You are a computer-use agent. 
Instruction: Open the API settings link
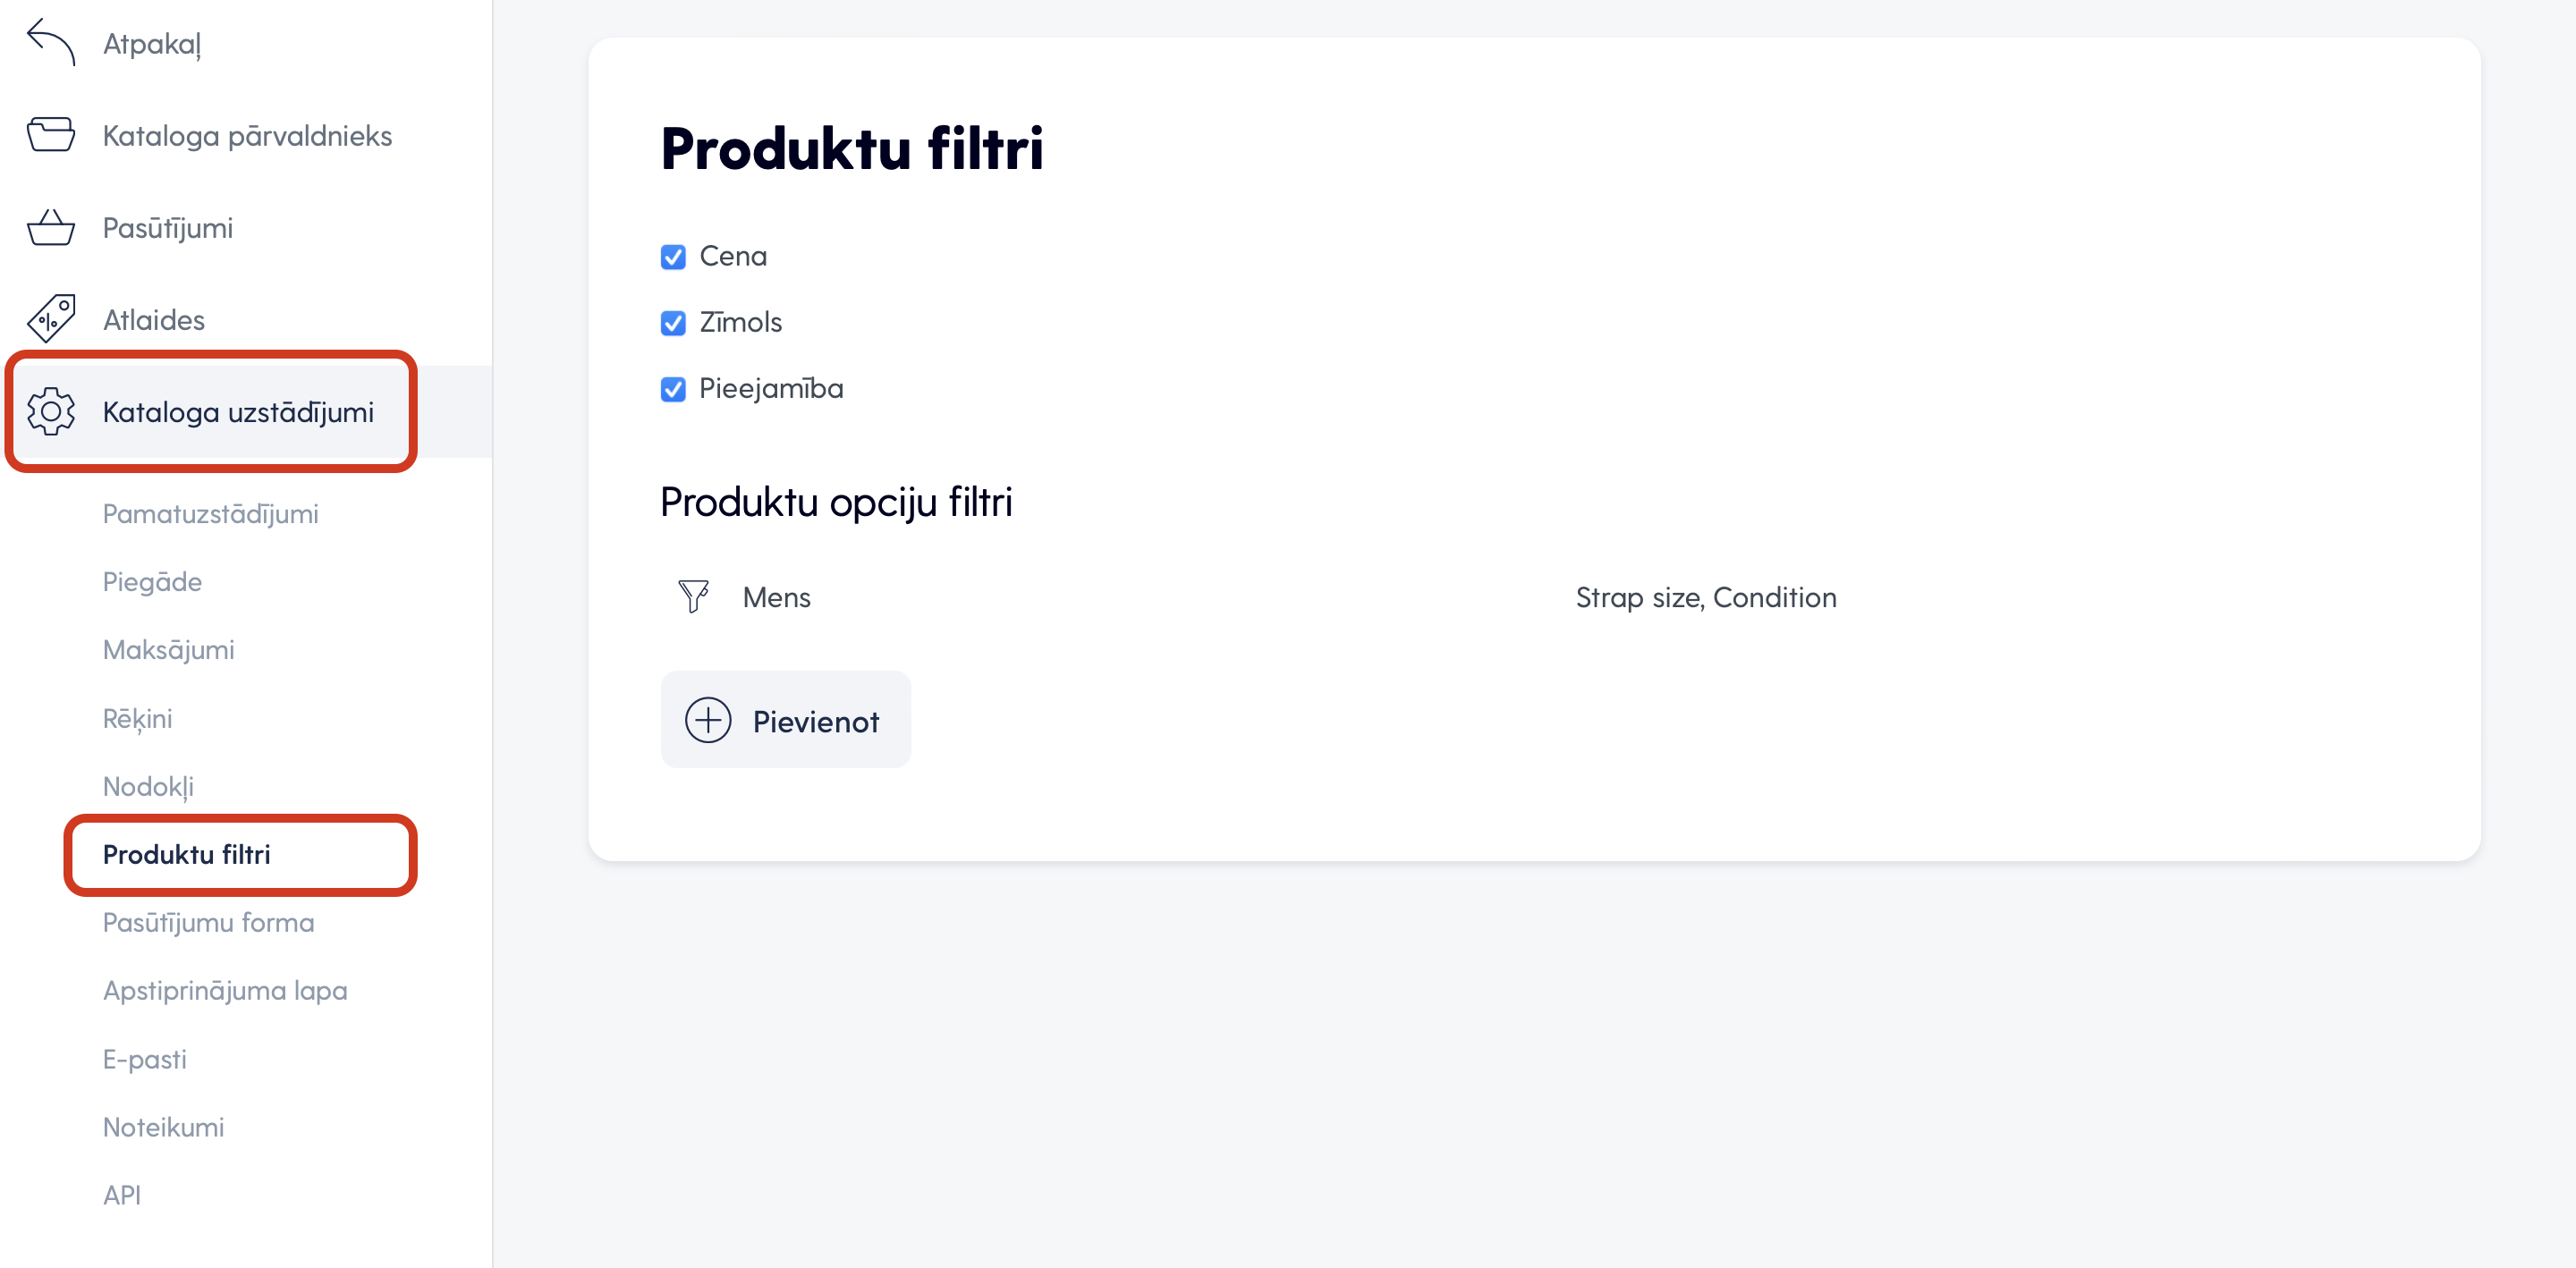(x=122, y=1195)
